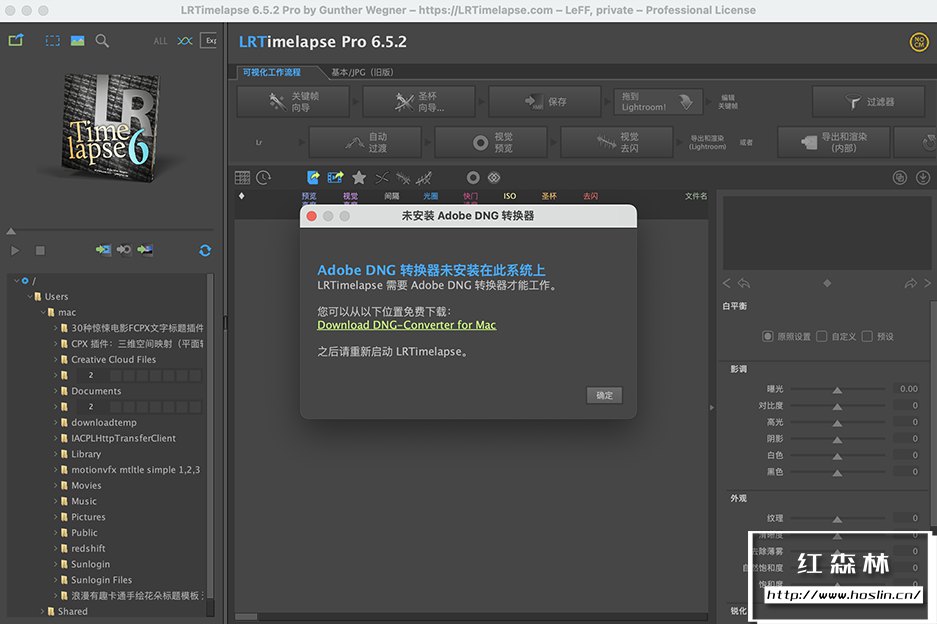Click the preview timeline position marker

click(11, 231)
